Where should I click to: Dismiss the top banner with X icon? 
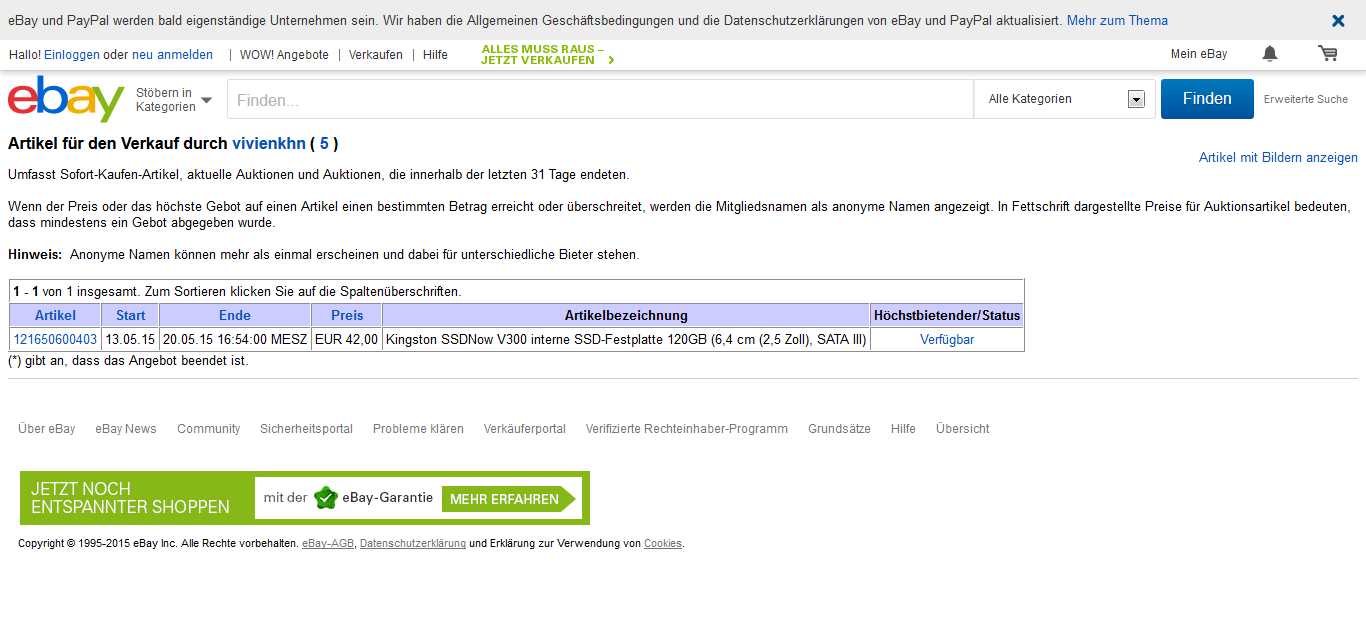coord(1338,20)
